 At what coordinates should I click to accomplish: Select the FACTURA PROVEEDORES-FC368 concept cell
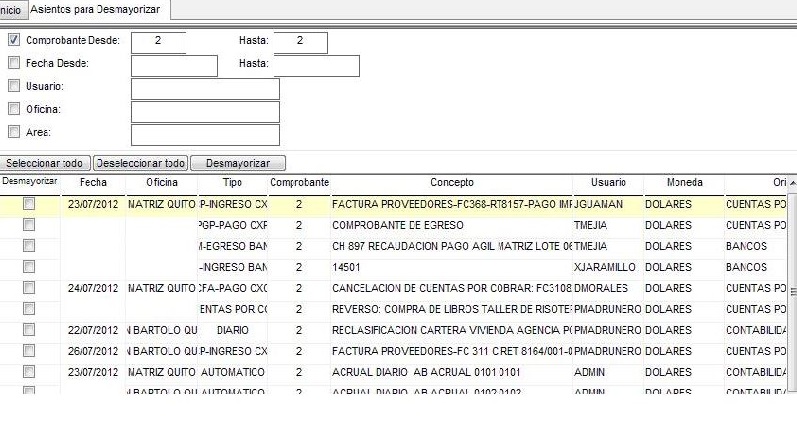[x=451, y=204]
